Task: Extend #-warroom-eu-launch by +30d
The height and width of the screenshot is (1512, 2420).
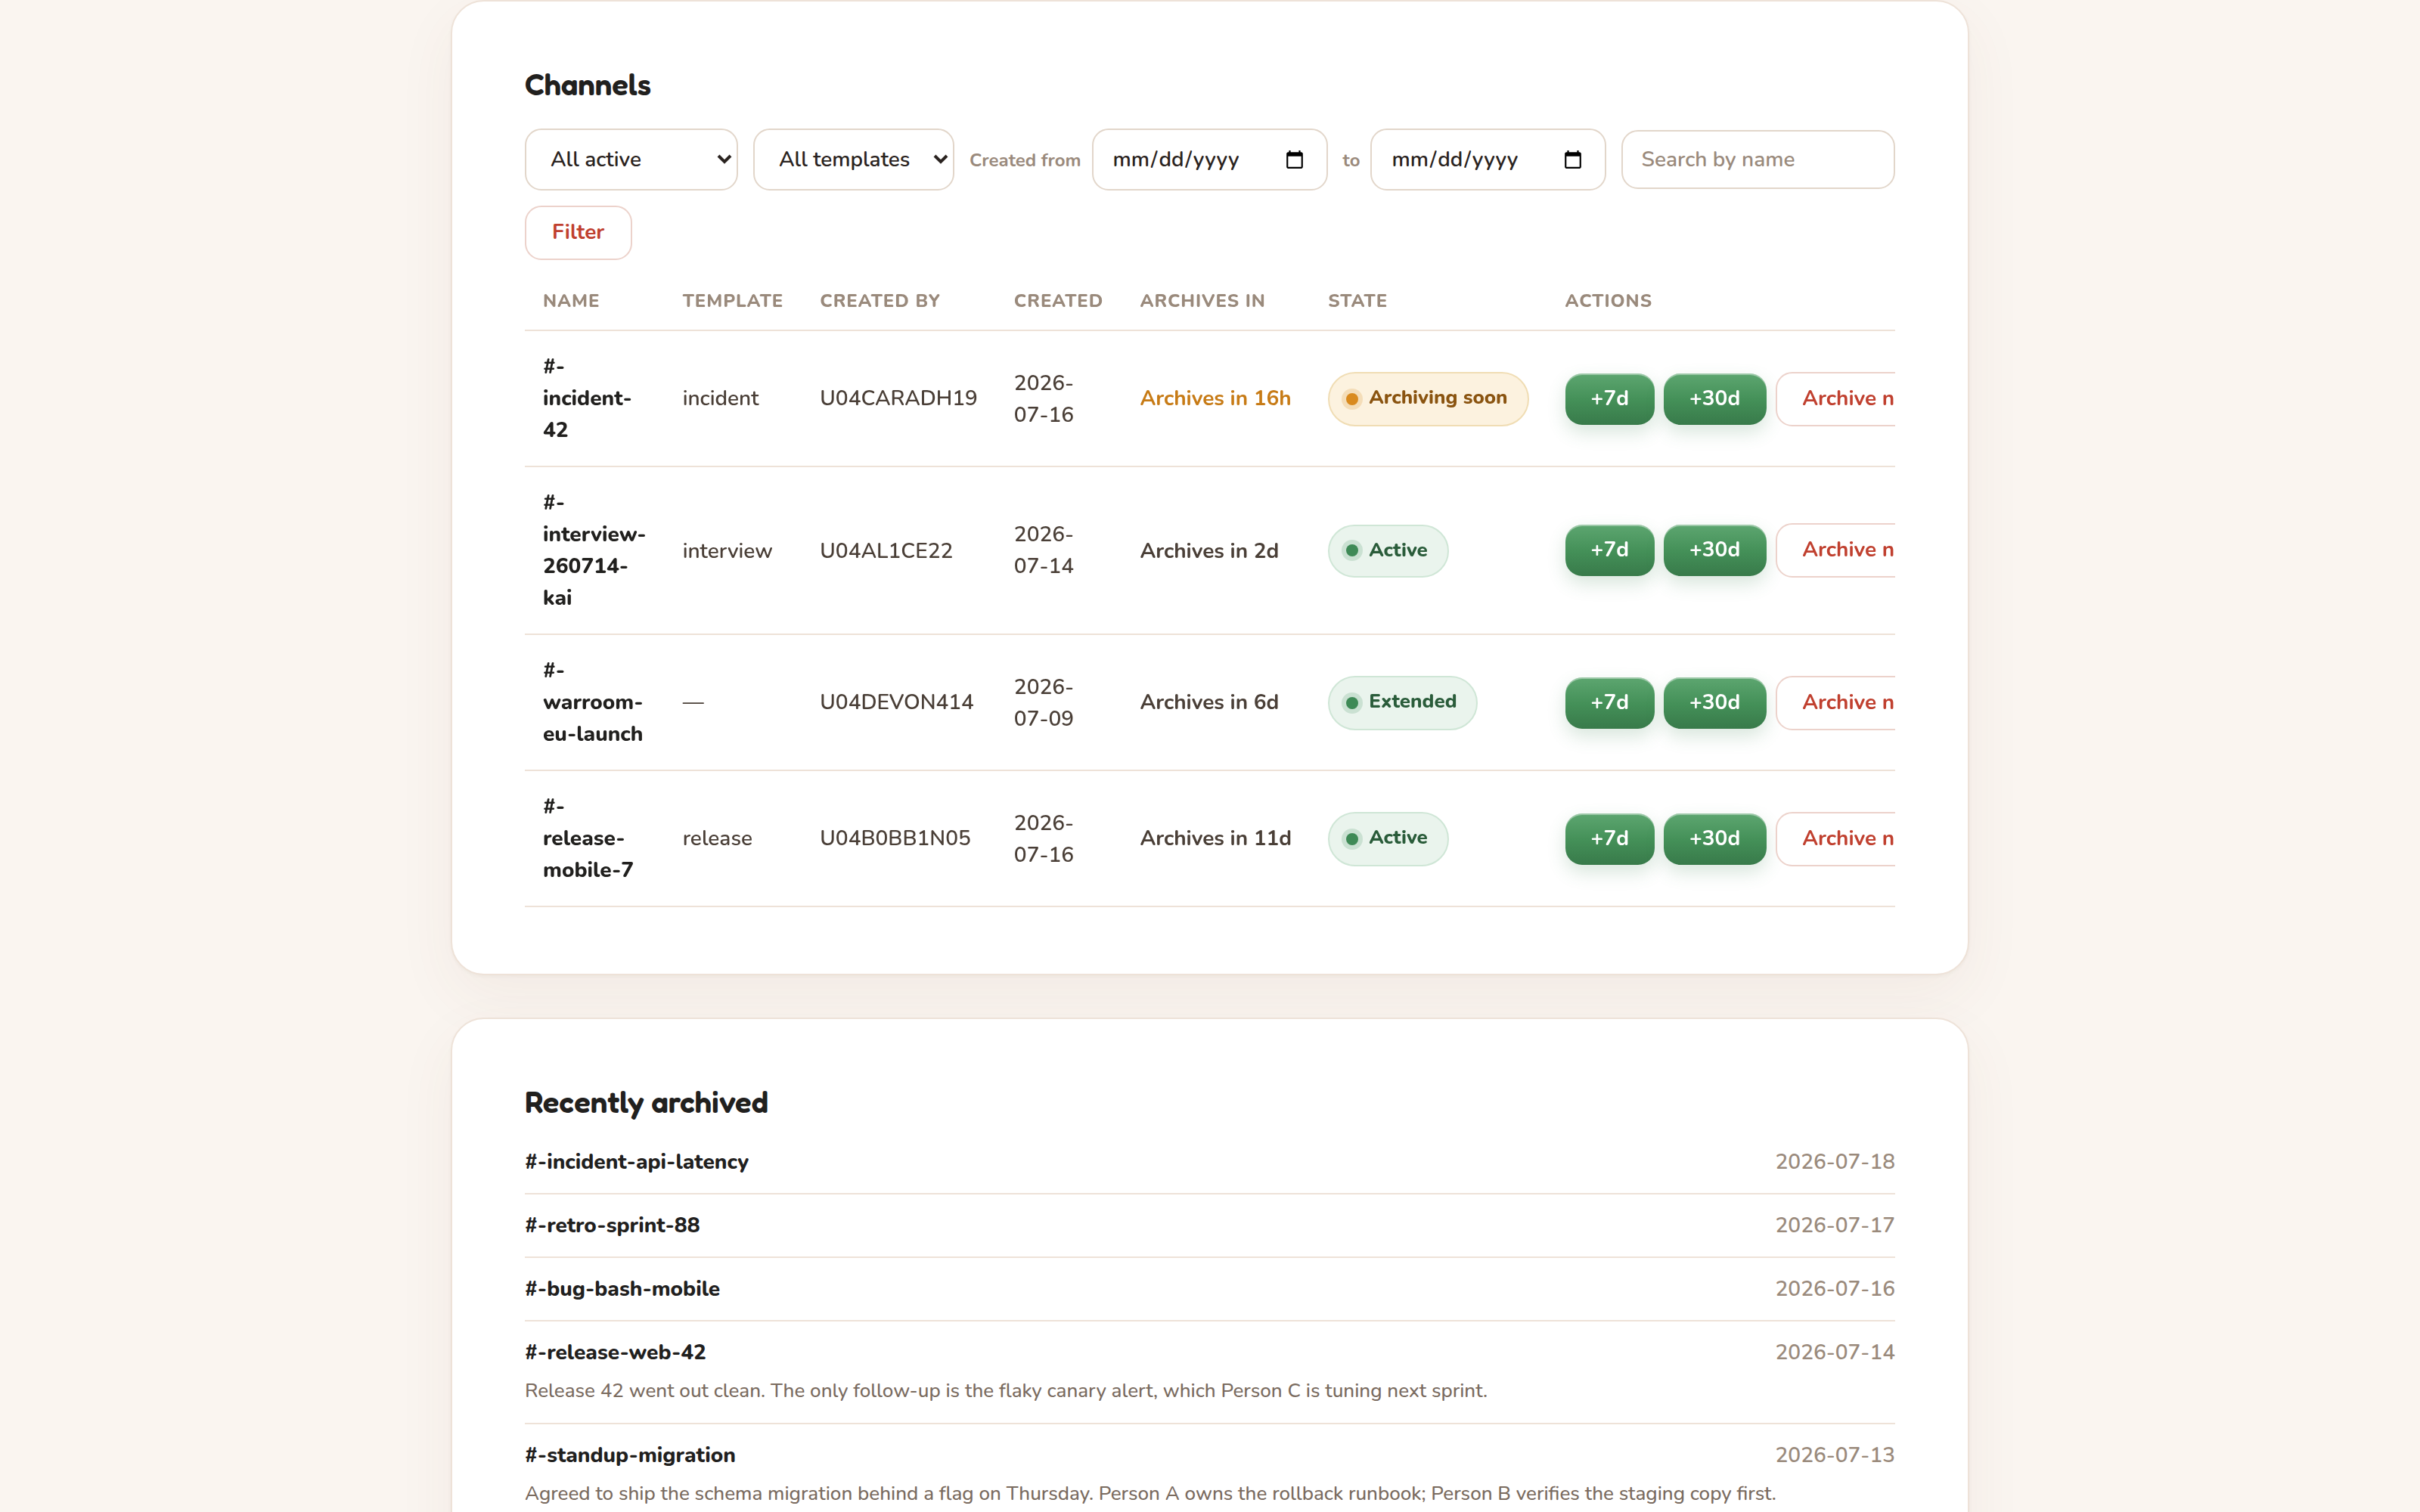Action: click(1714, 702)
